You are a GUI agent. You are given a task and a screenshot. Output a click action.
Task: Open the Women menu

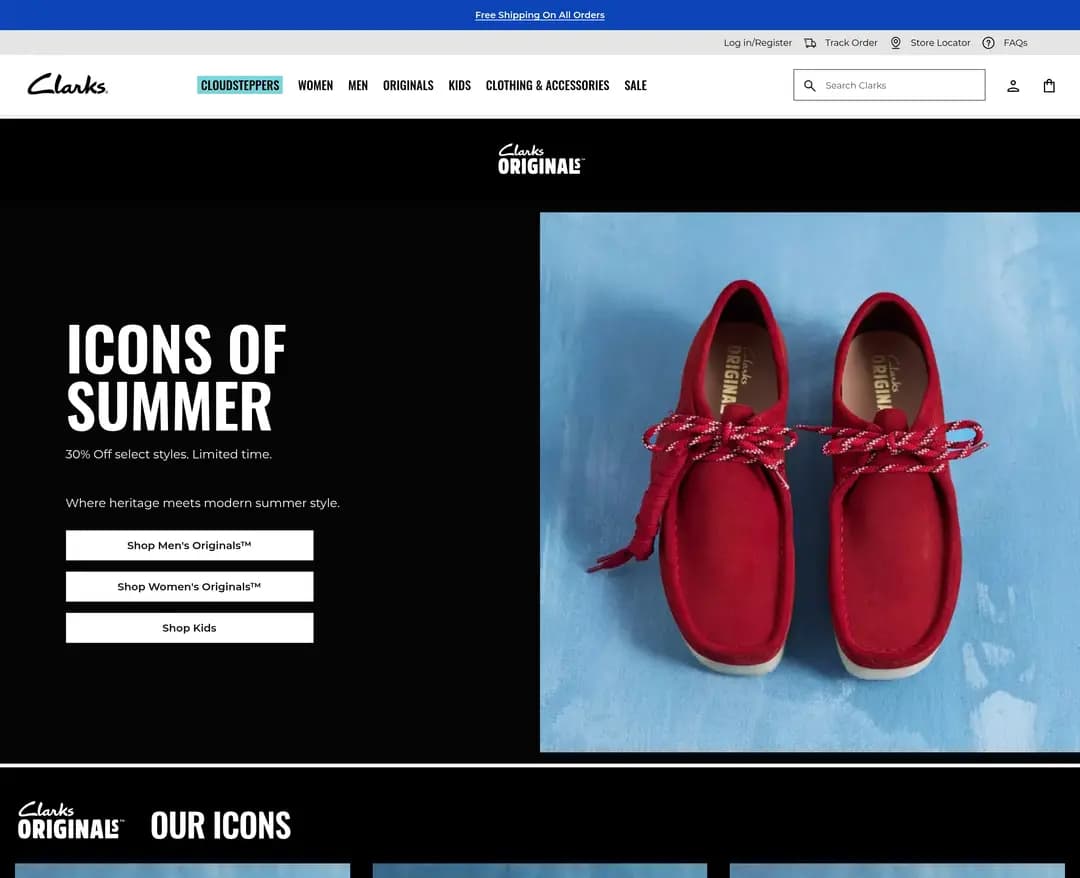[x=315, y=85]
